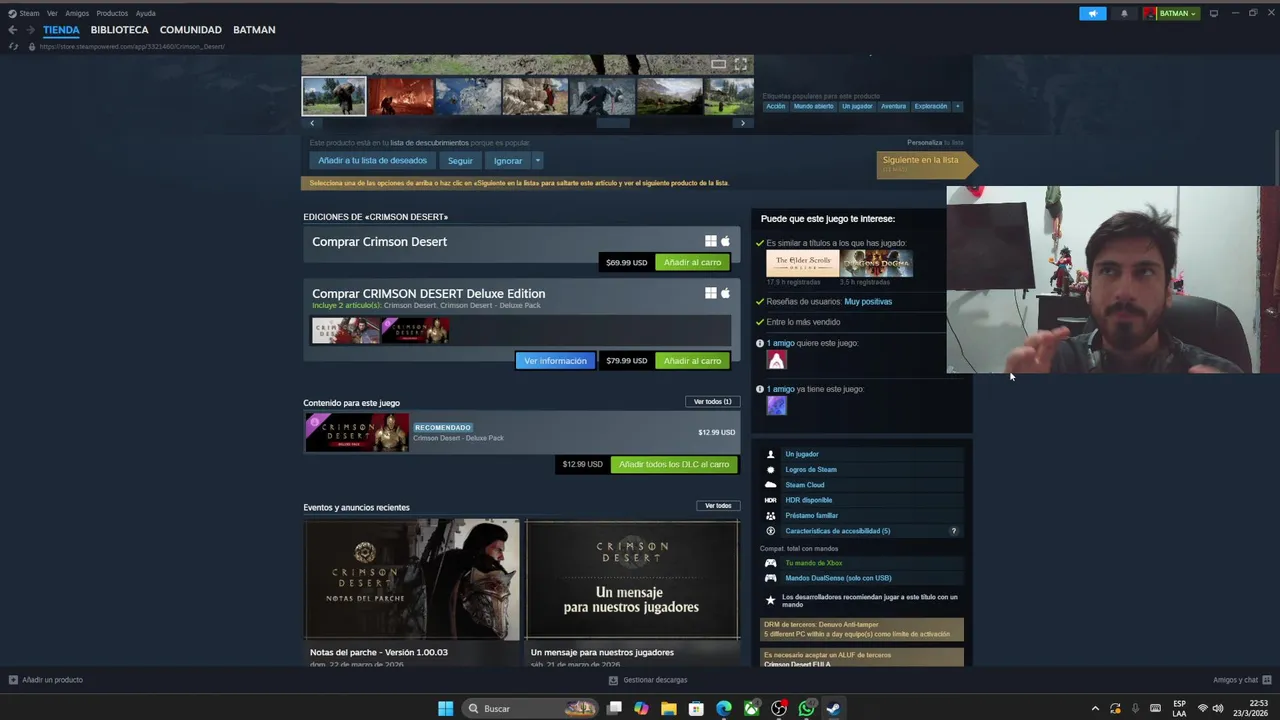The width and height of the screenshot is (1280, 720).
Task: Open the Ayuda menu
Action: point(145,13)
